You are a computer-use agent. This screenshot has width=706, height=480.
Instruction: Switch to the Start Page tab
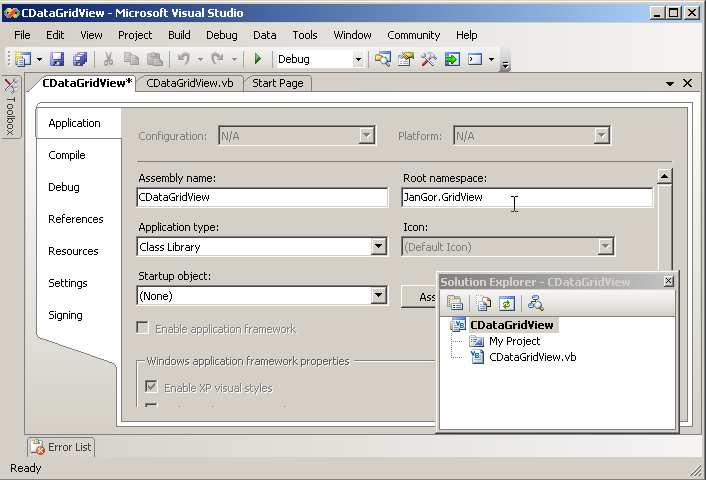[278, 83]
